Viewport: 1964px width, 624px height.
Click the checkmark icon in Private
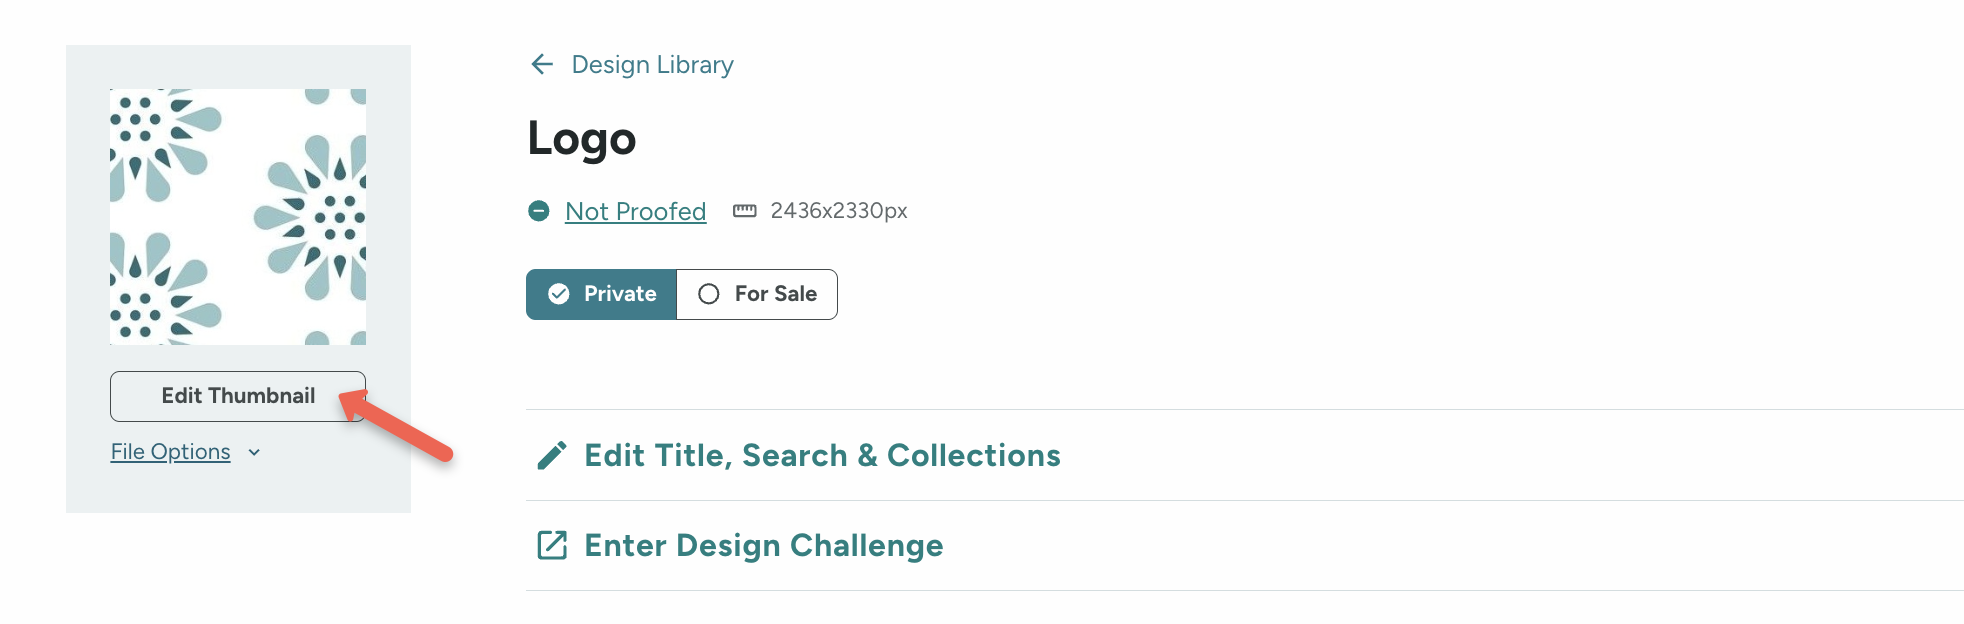[x=559, y=294]
